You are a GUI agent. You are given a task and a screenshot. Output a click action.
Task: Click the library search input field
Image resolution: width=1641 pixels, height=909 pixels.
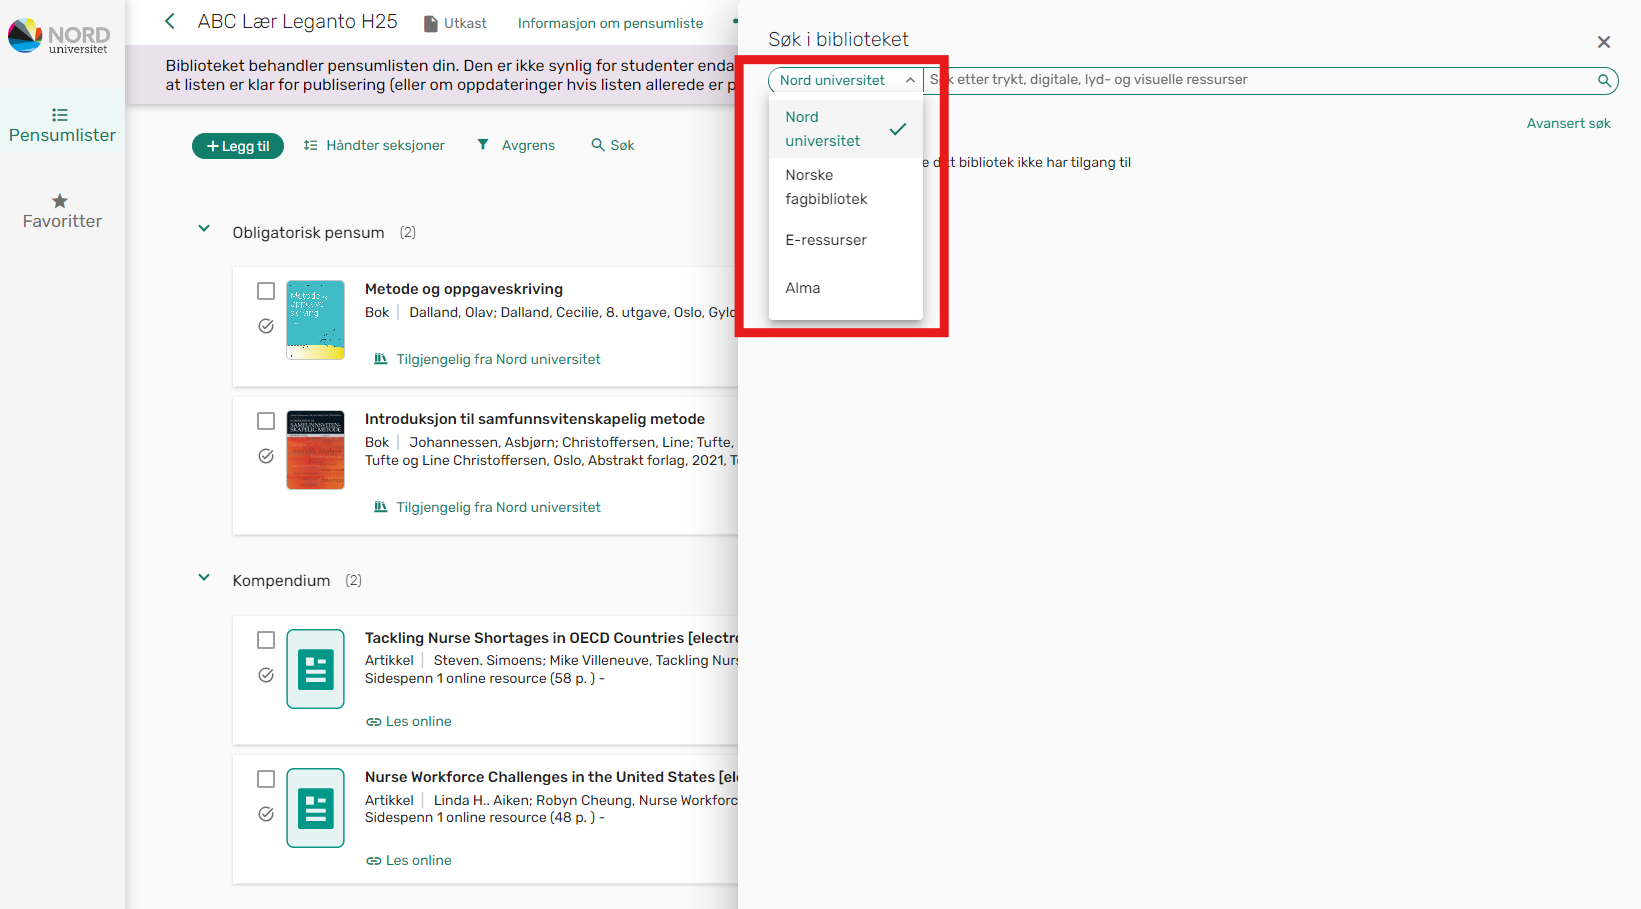pyautogui.click(x=1259, y=80)
